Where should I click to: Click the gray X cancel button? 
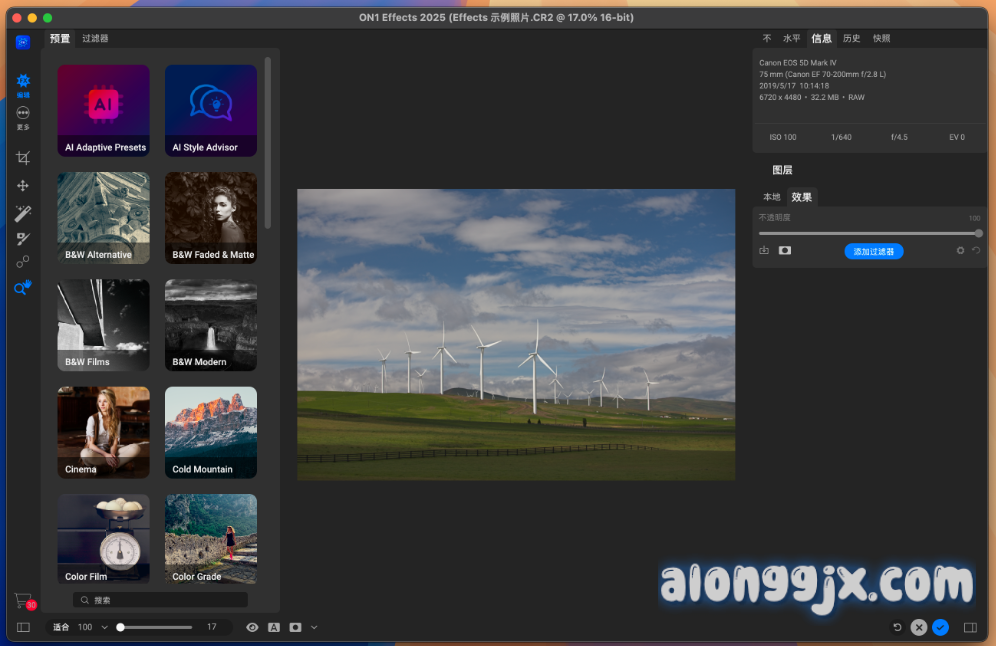click(919, 627)
